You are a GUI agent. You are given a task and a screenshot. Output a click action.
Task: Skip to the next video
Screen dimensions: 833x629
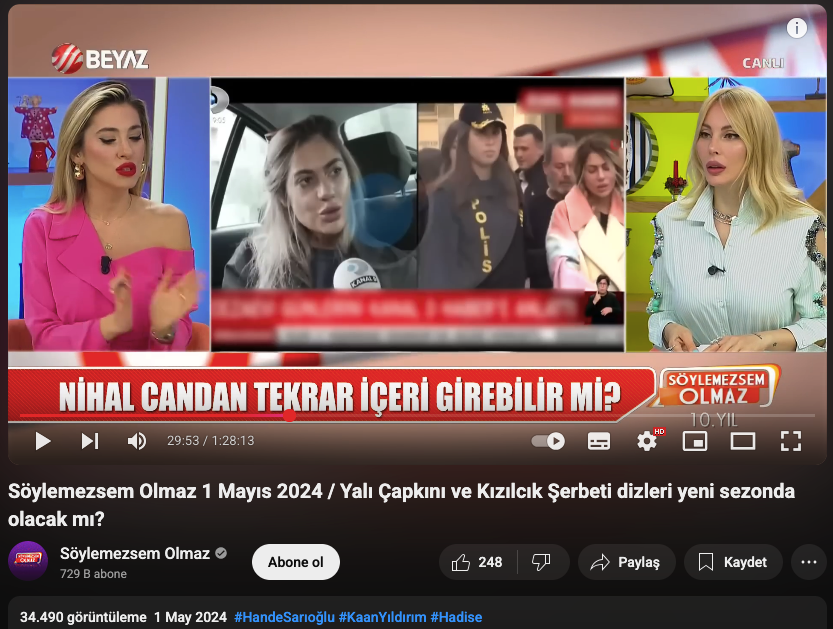pos(90,441)
